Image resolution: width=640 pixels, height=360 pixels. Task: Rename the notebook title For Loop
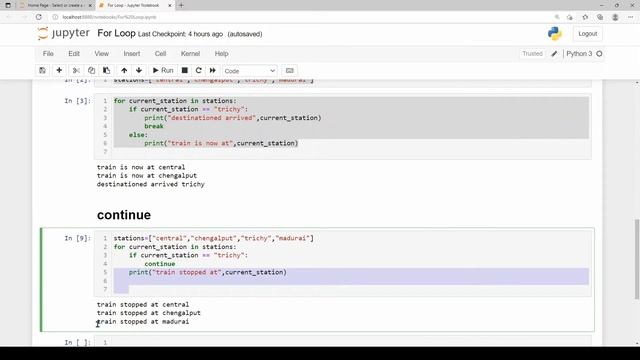pyautogui.click(x=116, y=33)
